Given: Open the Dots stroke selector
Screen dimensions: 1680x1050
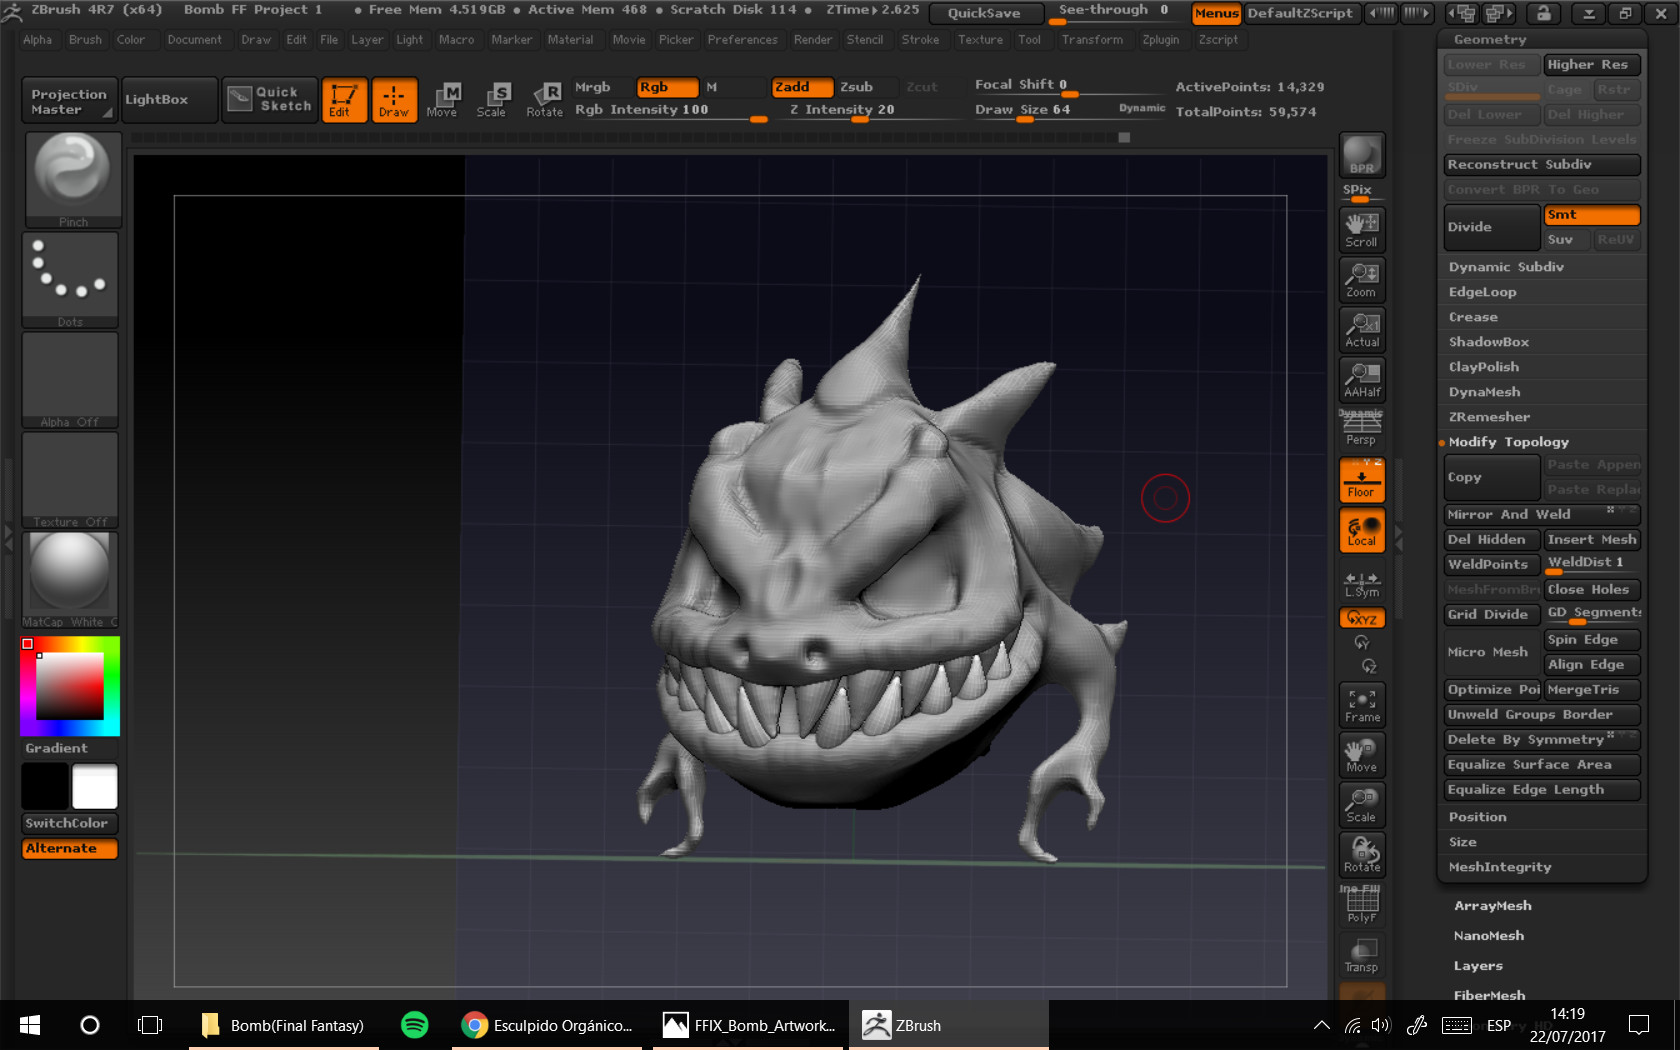Looking at the screenshot, I should 70,280.
